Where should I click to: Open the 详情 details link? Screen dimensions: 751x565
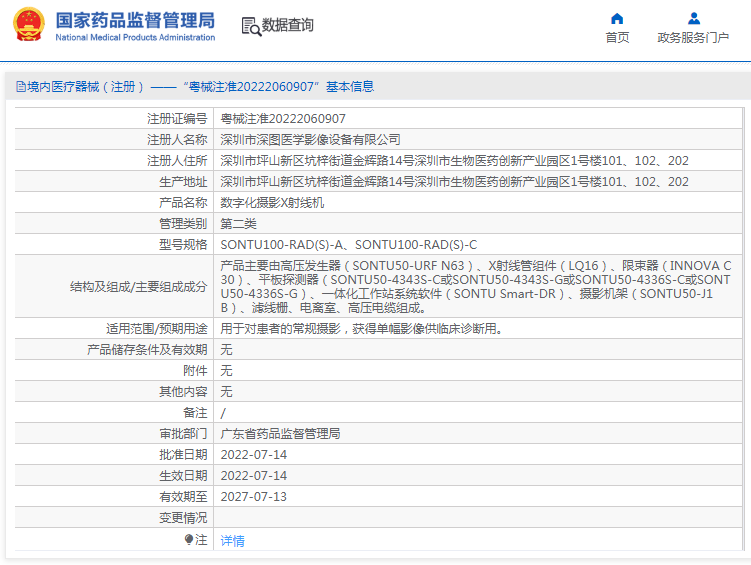232,541
